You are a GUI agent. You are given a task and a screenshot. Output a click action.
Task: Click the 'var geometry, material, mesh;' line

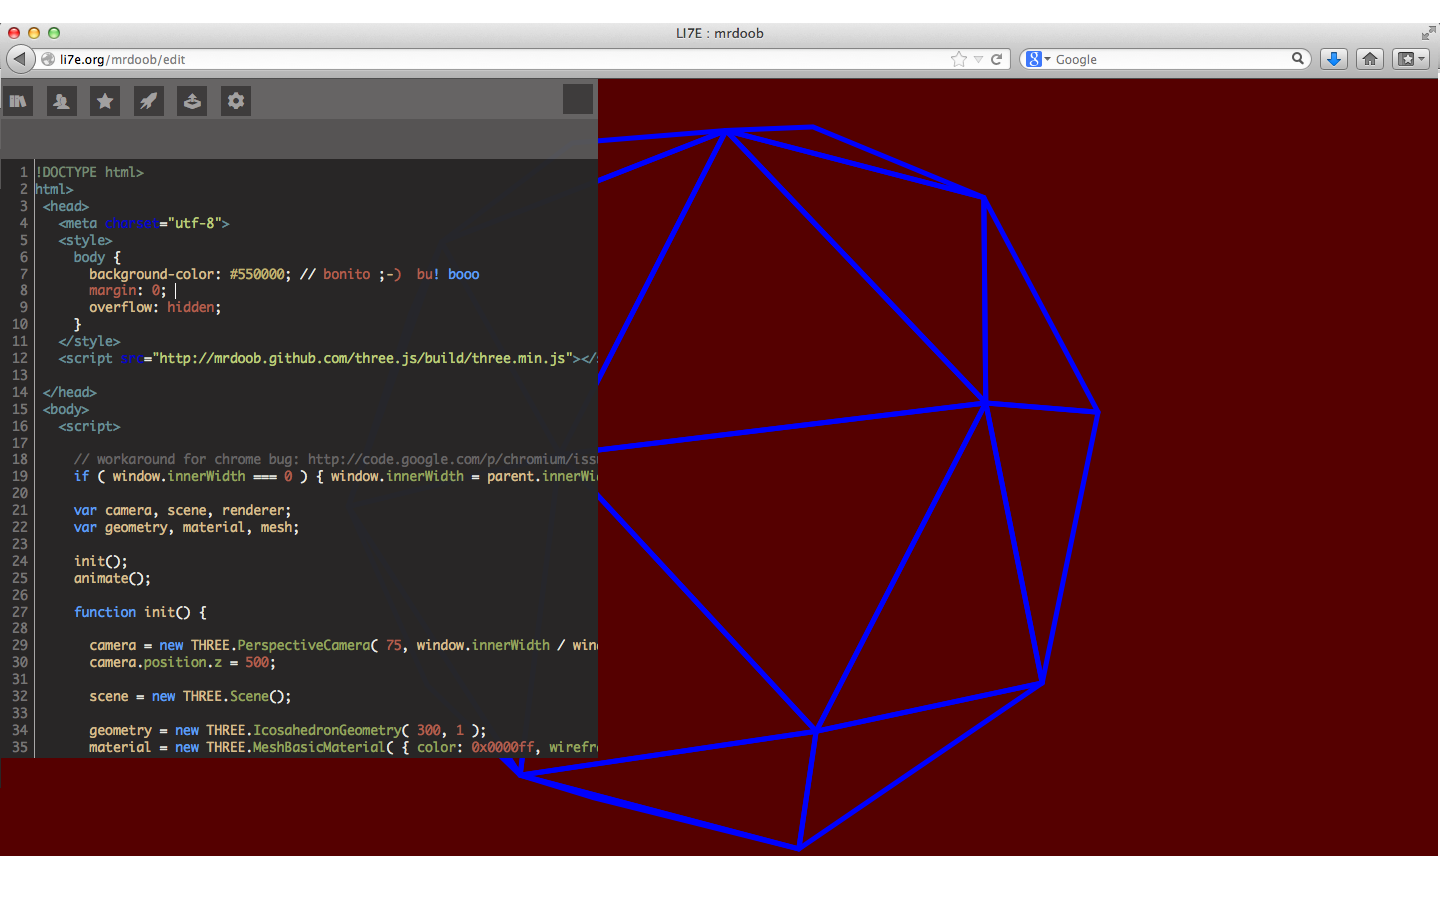[186, 527]
